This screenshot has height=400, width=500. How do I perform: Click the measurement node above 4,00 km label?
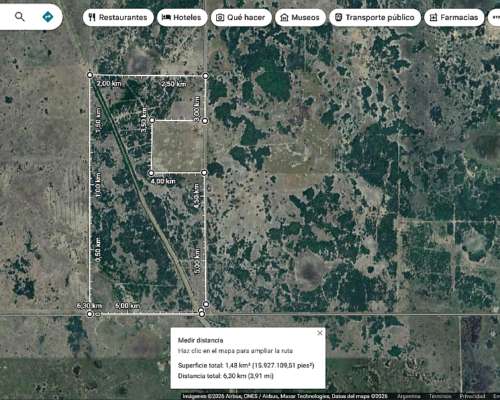[151, 173]
